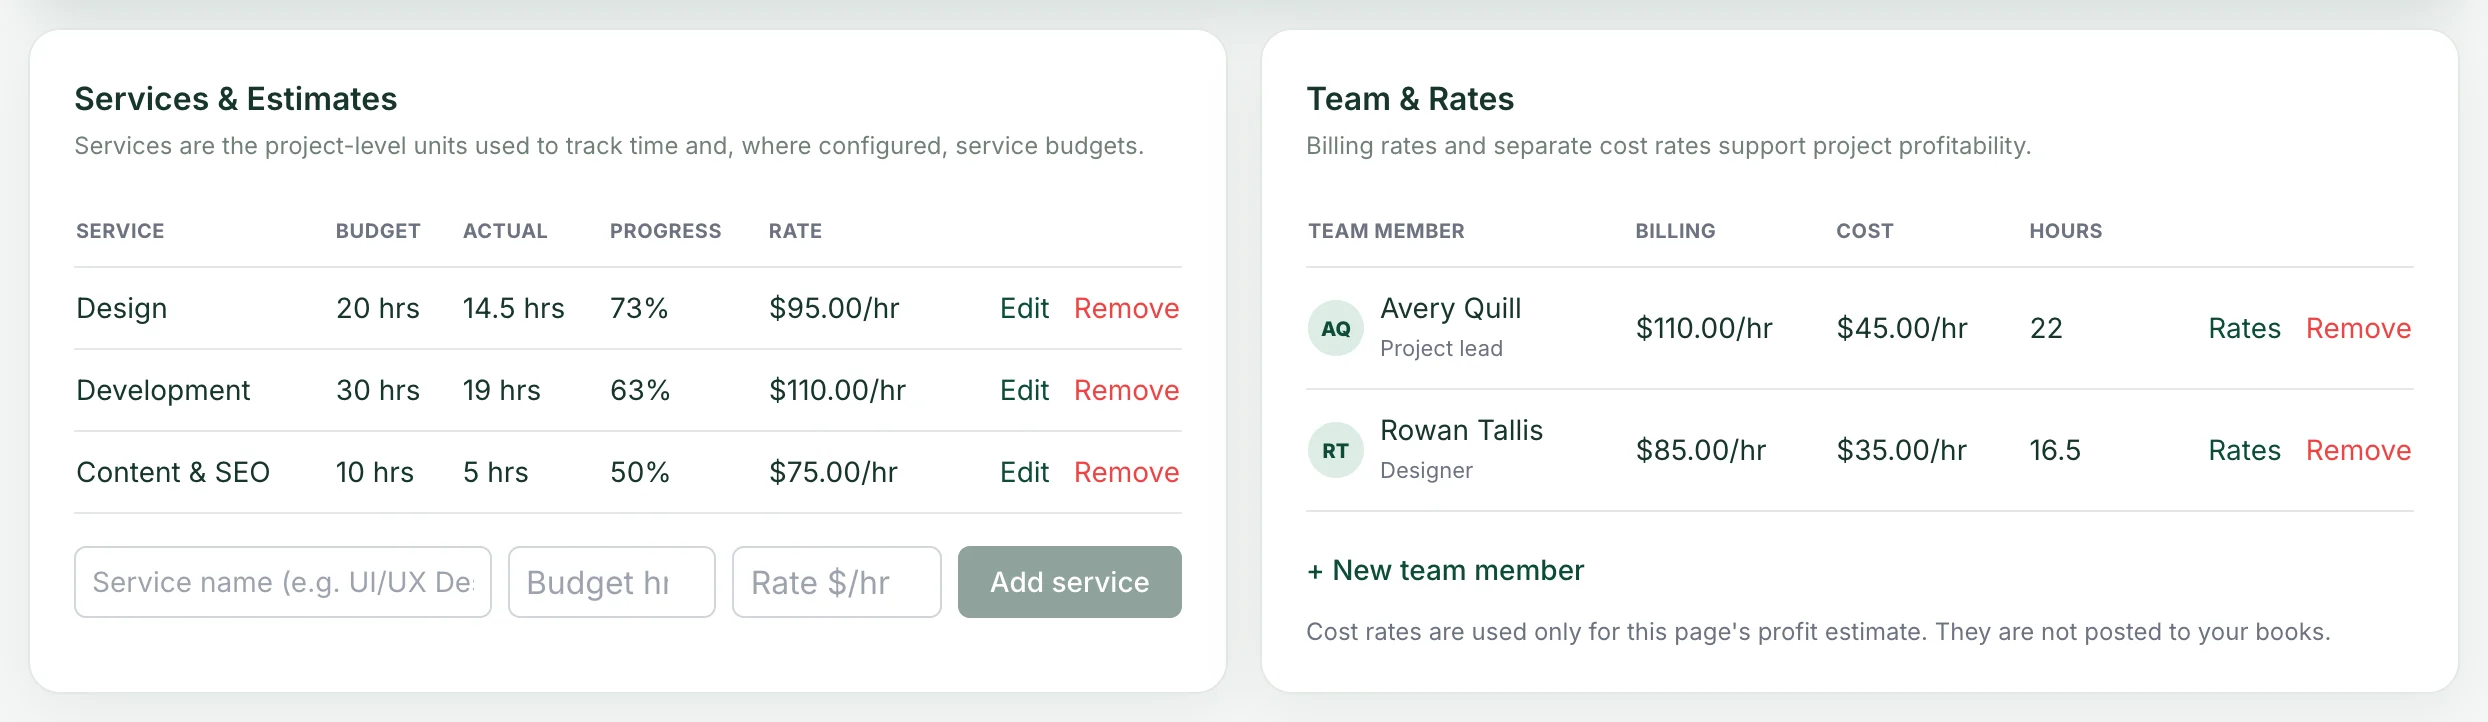Click the 63% progress value
The image size is (2488, 722).
640,390
